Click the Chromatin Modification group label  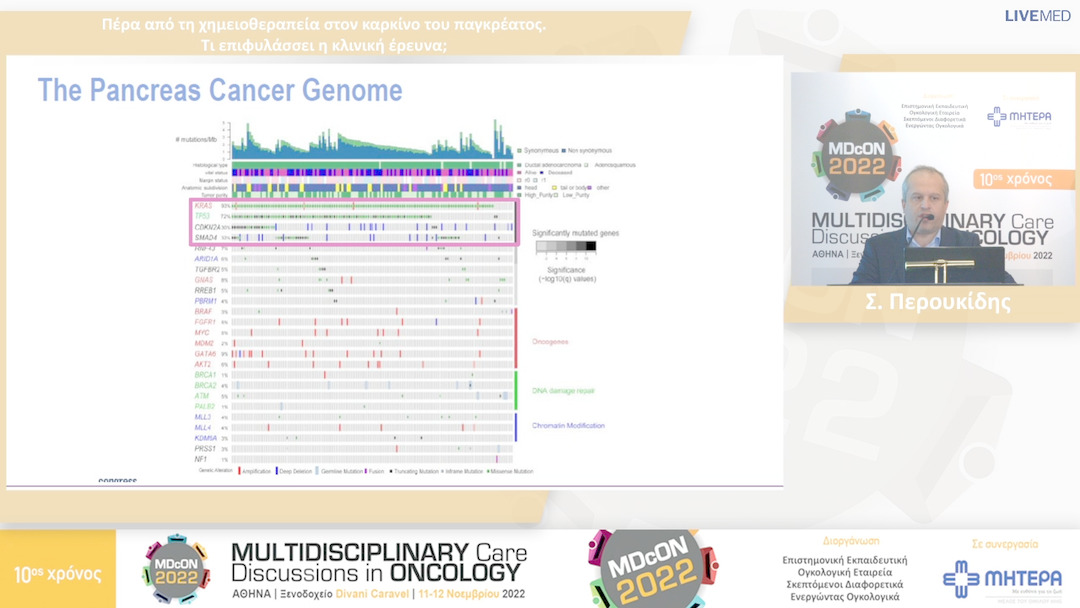point(568,426)
